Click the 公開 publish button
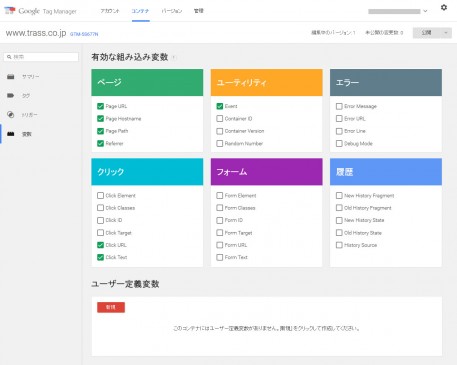The image size is (457, 365). [x=427, y=33]
